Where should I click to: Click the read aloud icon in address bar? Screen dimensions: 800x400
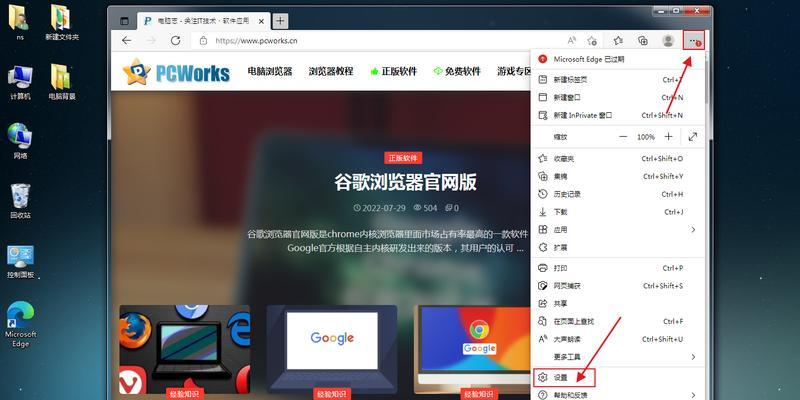pyautogui.click(x=572, y=40)
